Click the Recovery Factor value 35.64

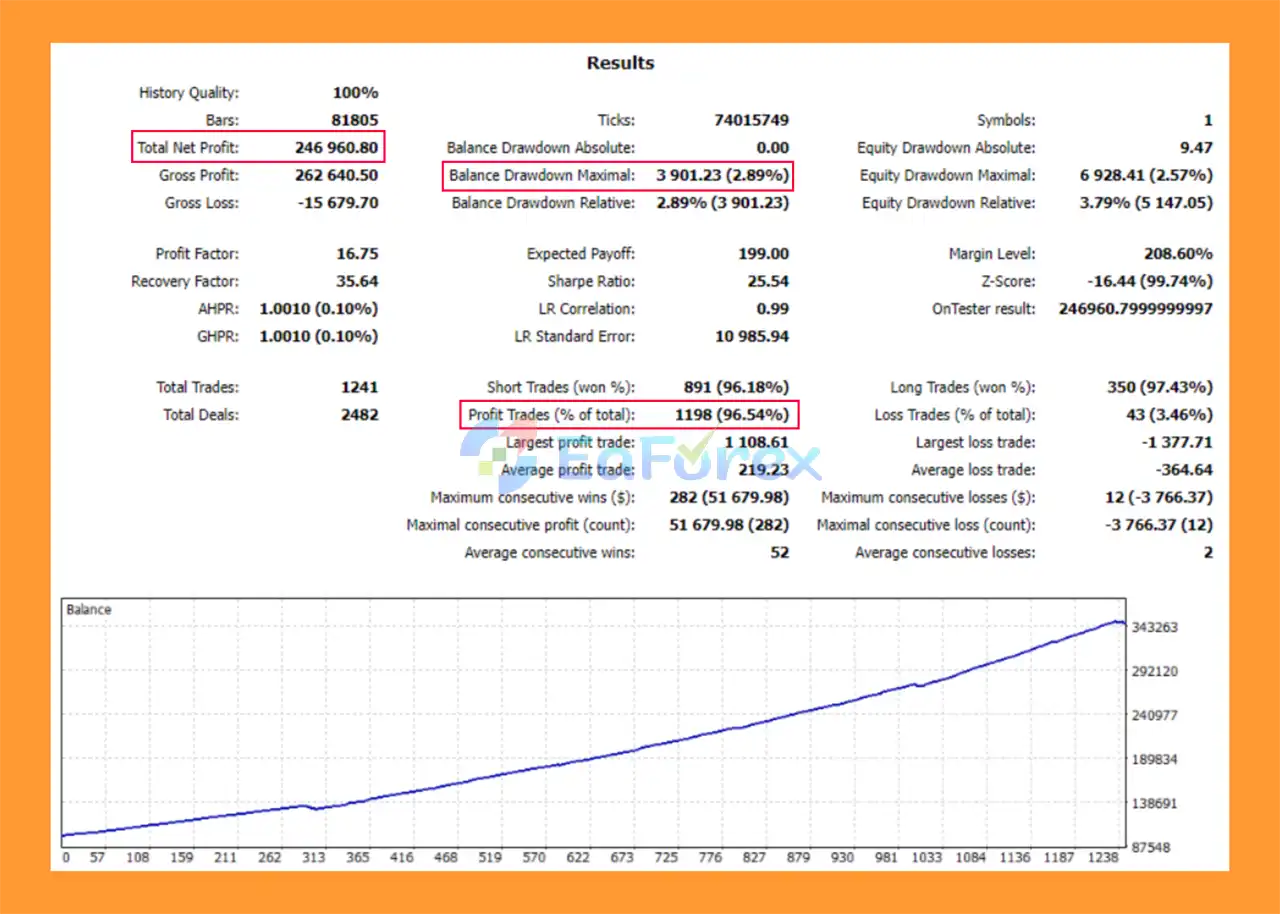pyautogui.click(x=357, y=282)
